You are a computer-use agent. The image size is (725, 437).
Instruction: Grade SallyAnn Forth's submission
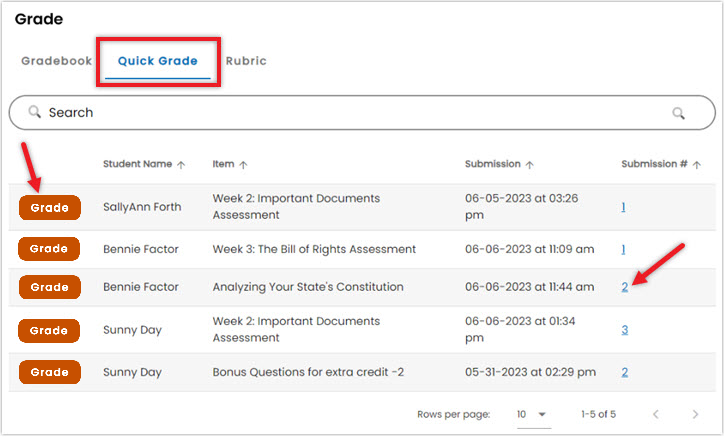point(49,208)
